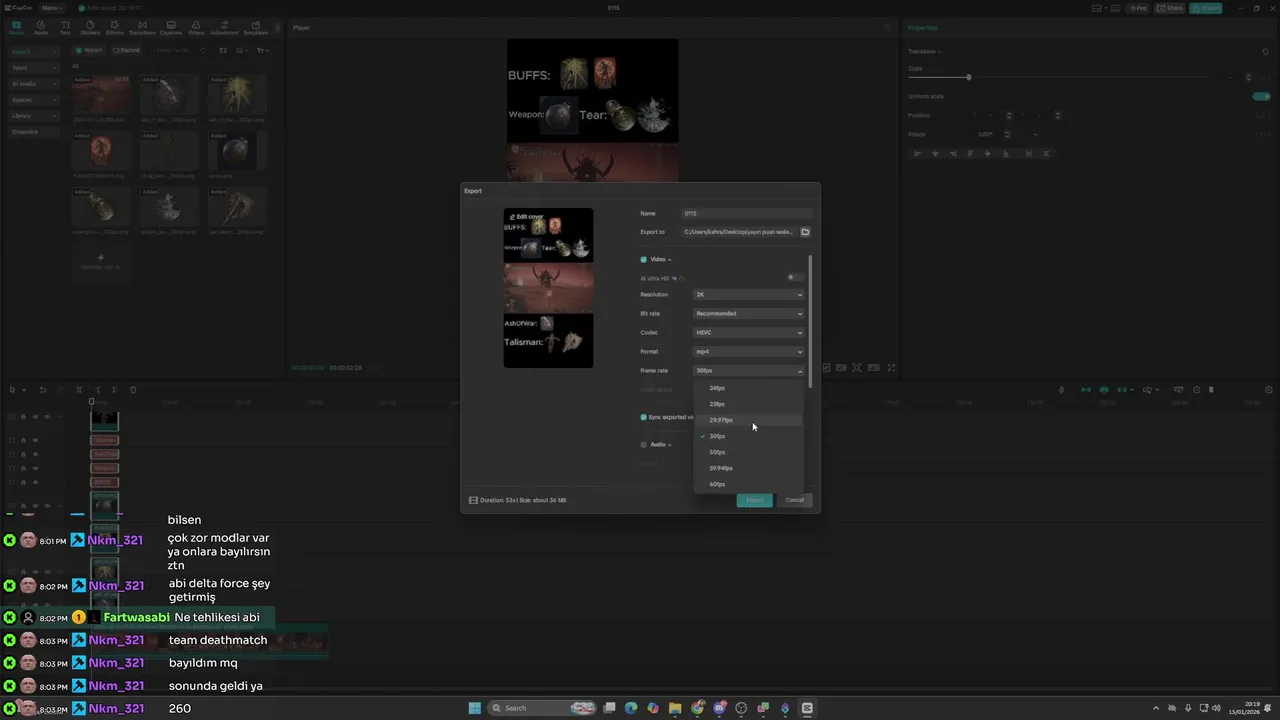The width and height of the screenshot is (1280, 720).
Task: Select the red video clip thumbnail
Action: (x=101, y=95)
